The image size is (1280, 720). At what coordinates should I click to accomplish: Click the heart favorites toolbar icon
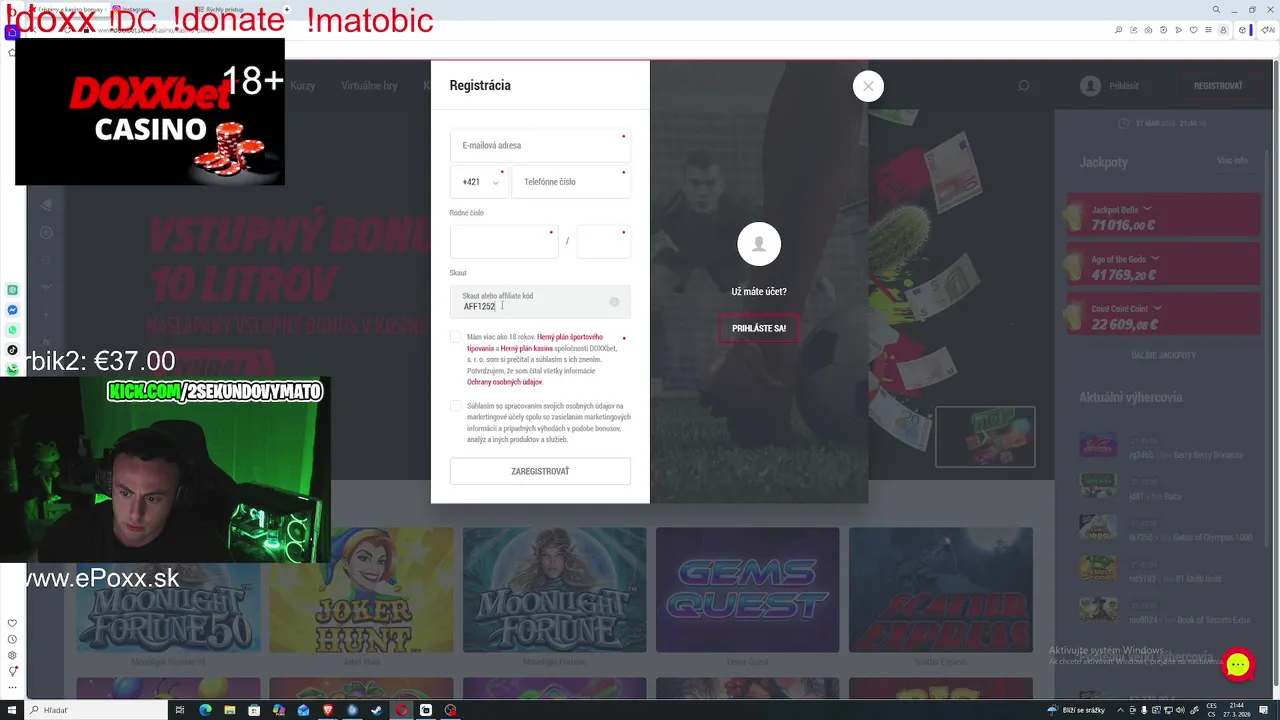[1193, 30]
